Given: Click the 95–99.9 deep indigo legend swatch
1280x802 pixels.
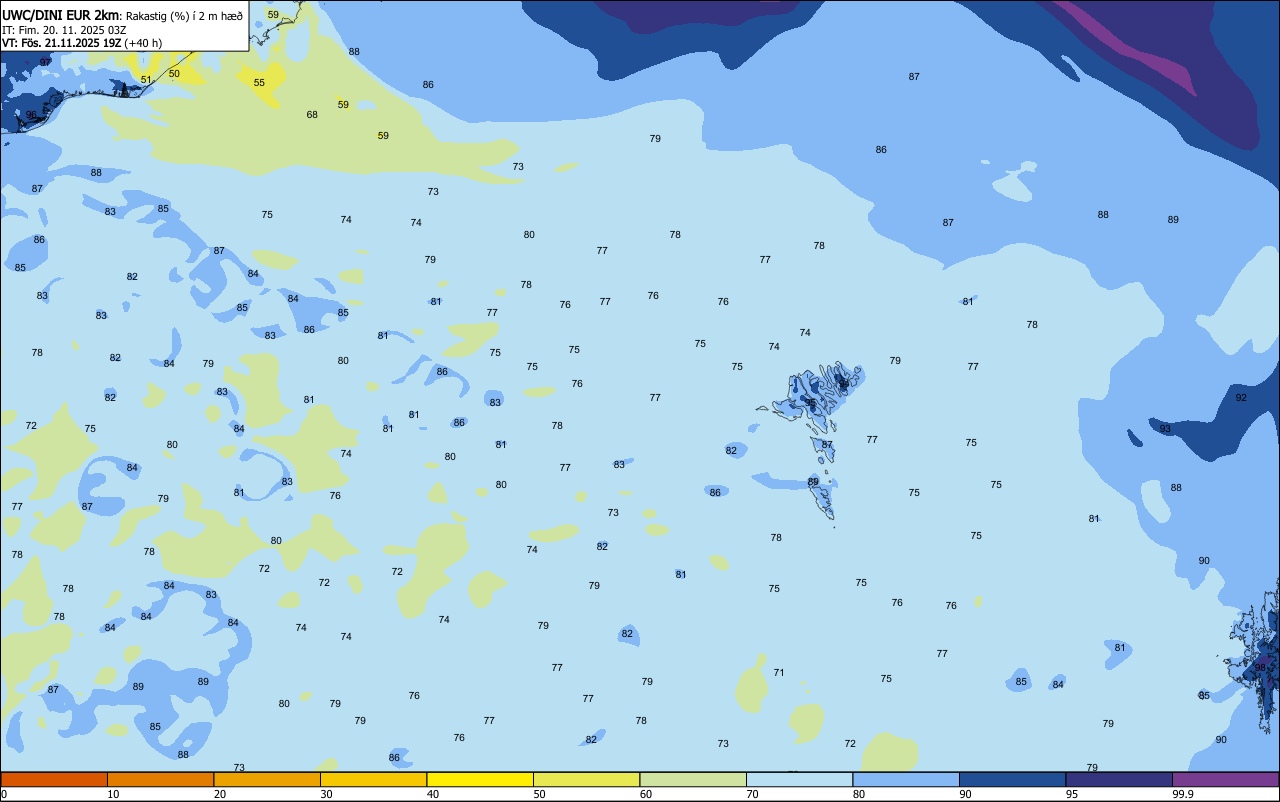Looking at the screenshot, I should coord(1119,779).
